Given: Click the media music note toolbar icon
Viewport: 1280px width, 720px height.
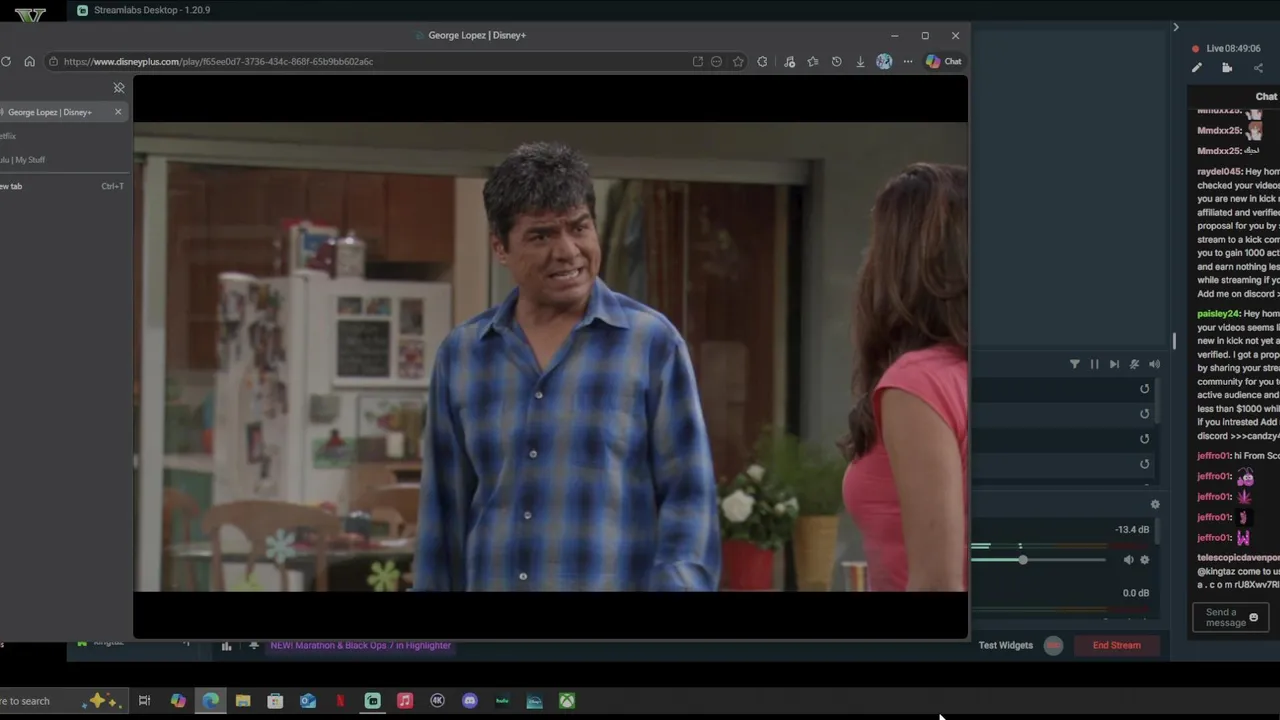Looking at the screenshot, I should (x=789, y=61).
